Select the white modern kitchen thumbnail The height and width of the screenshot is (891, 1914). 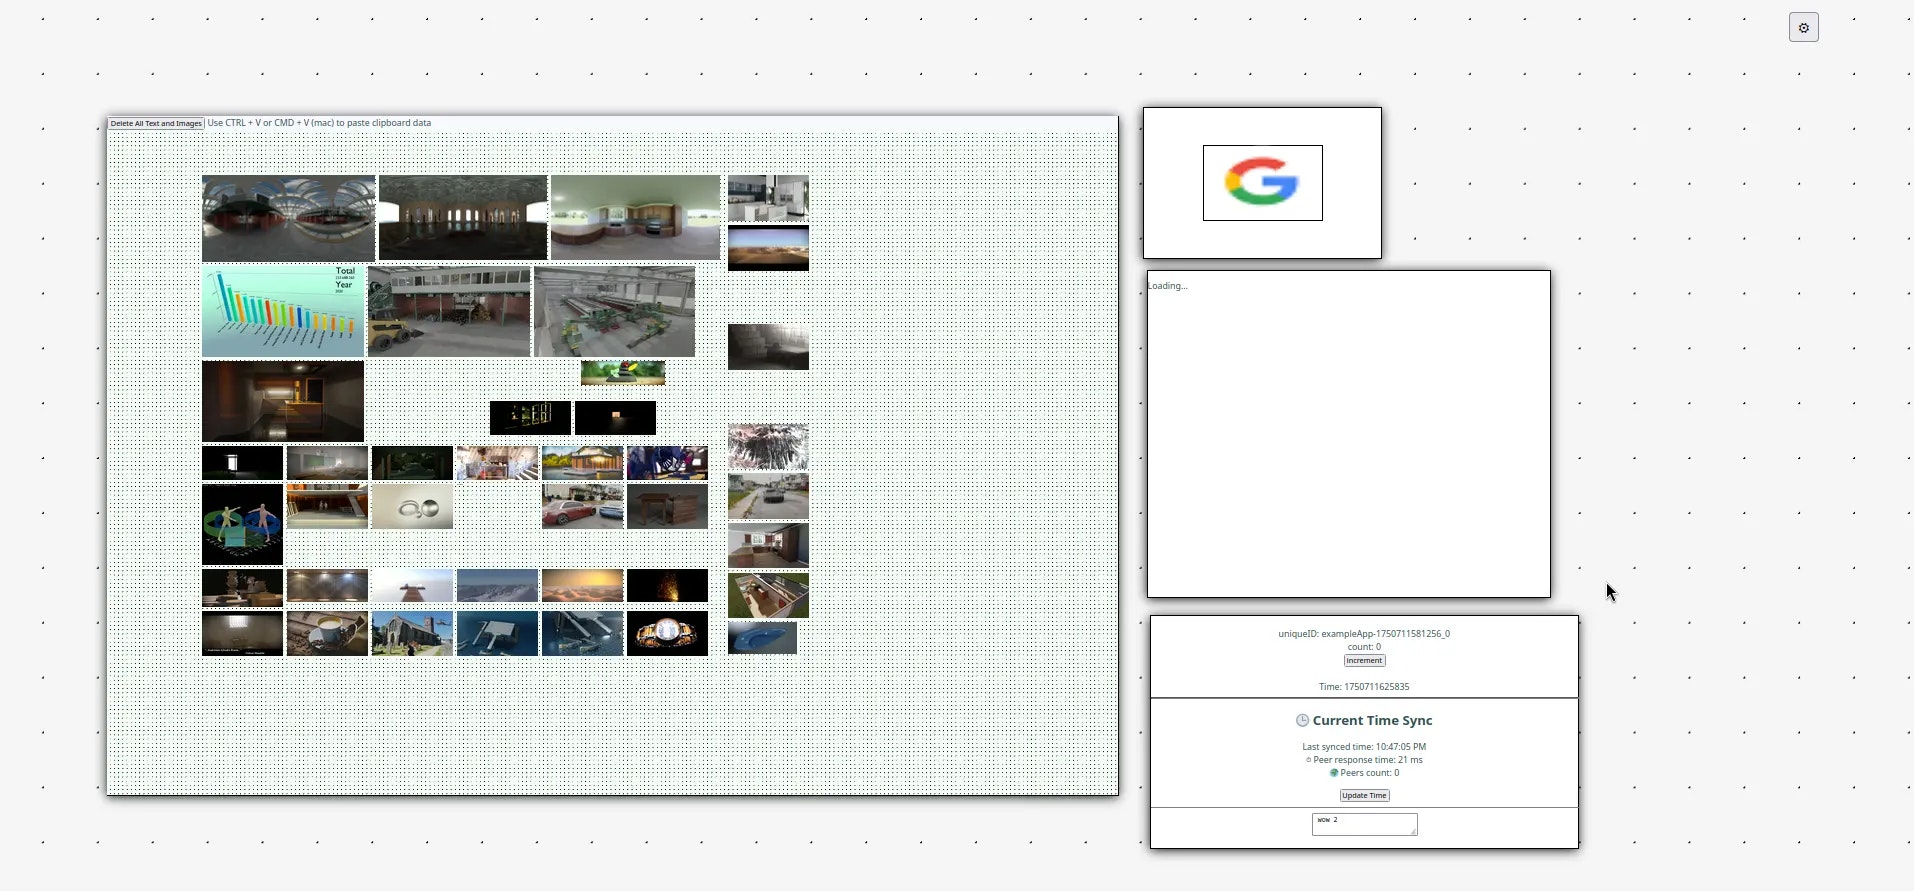click(768, 198)
